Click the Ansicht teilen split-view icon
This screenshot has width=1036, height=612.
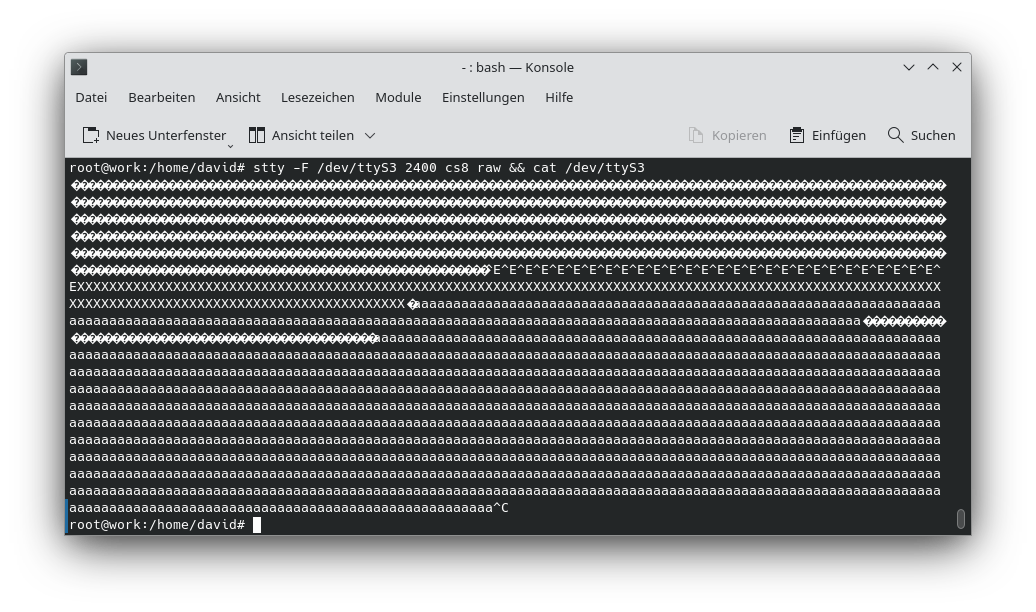(256, 134)
